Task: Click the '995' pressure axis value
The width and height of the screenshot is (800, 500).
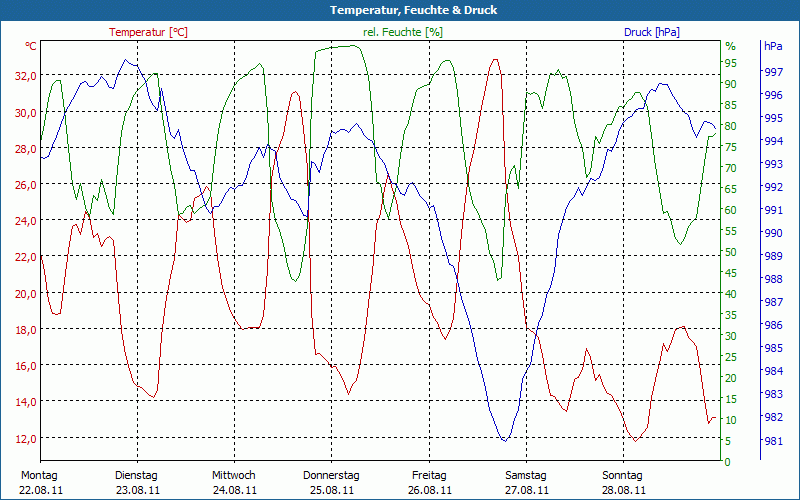Action: pos(774,118)
